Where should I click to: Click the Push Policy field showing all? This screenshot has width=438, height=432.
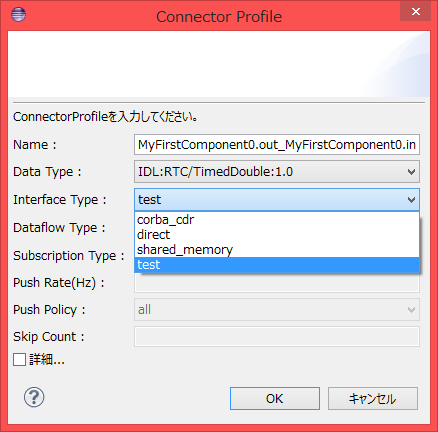tap(277, 310)
